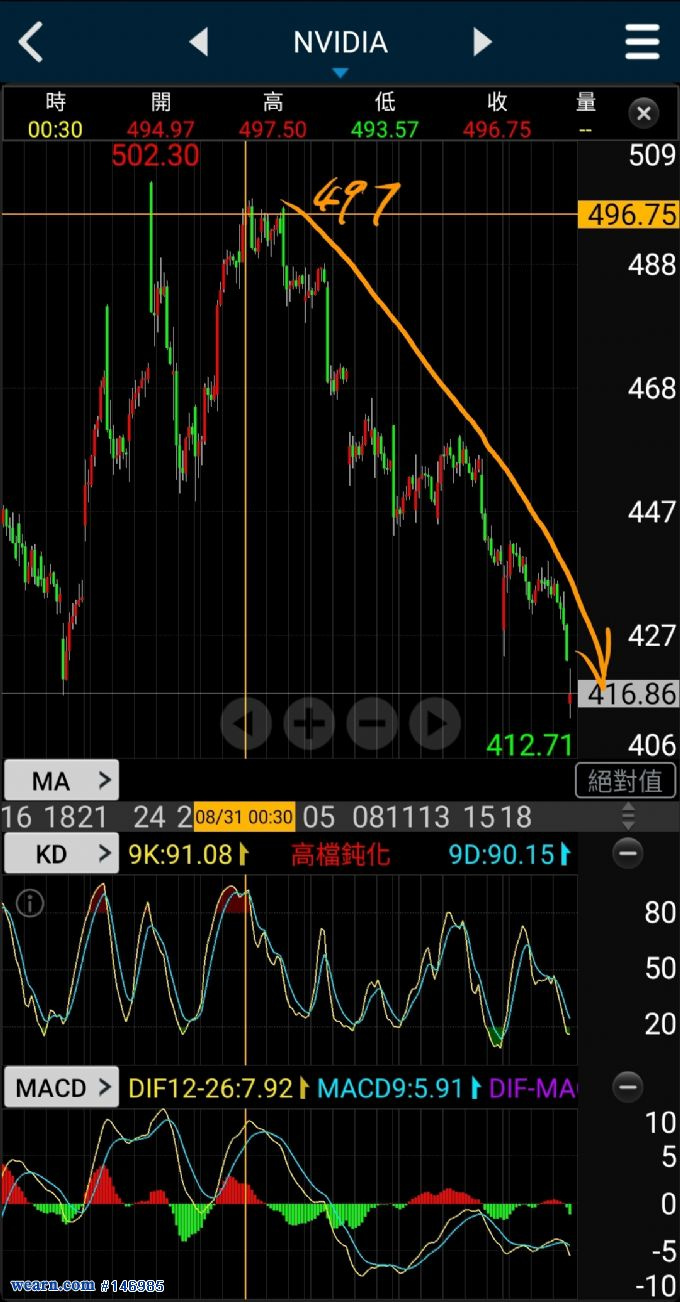Collapse the KD indicator panel

(x=628, y=853)
